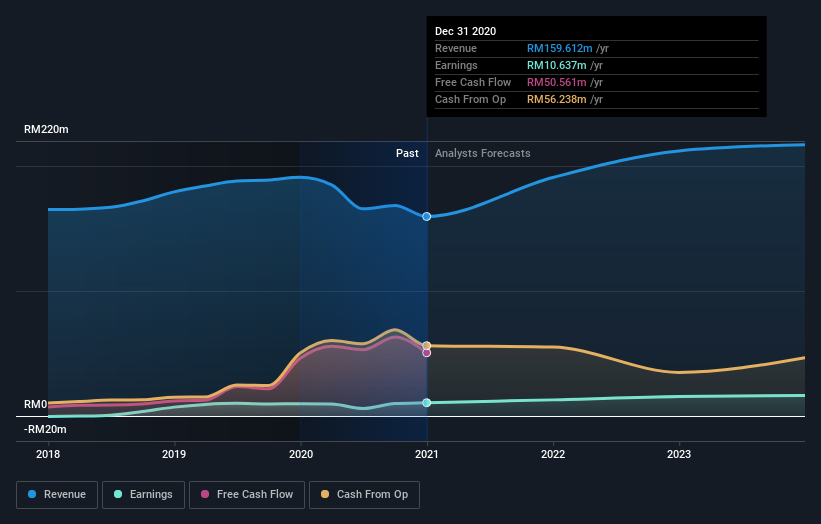Click the Free Cash Flow pink data point

[427, 353]
